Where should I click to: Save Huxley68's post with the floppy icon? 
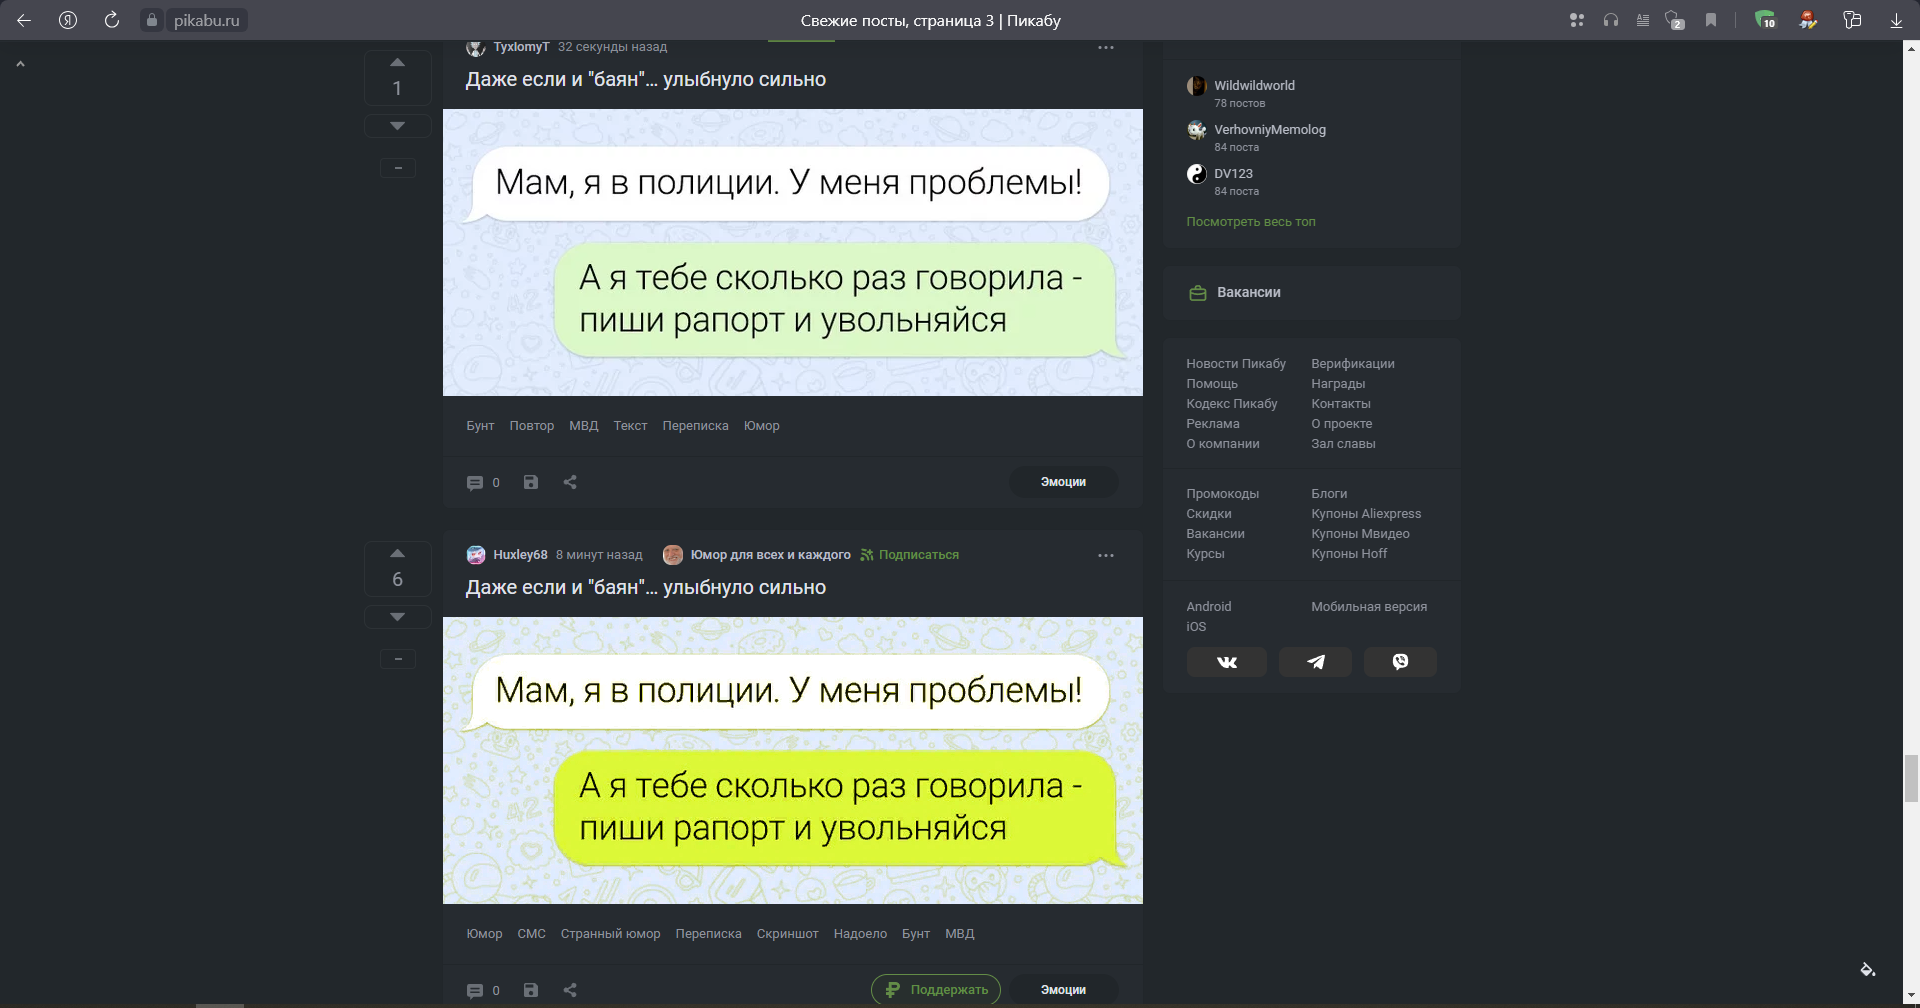pyautogui.click(x=531, y=990)
